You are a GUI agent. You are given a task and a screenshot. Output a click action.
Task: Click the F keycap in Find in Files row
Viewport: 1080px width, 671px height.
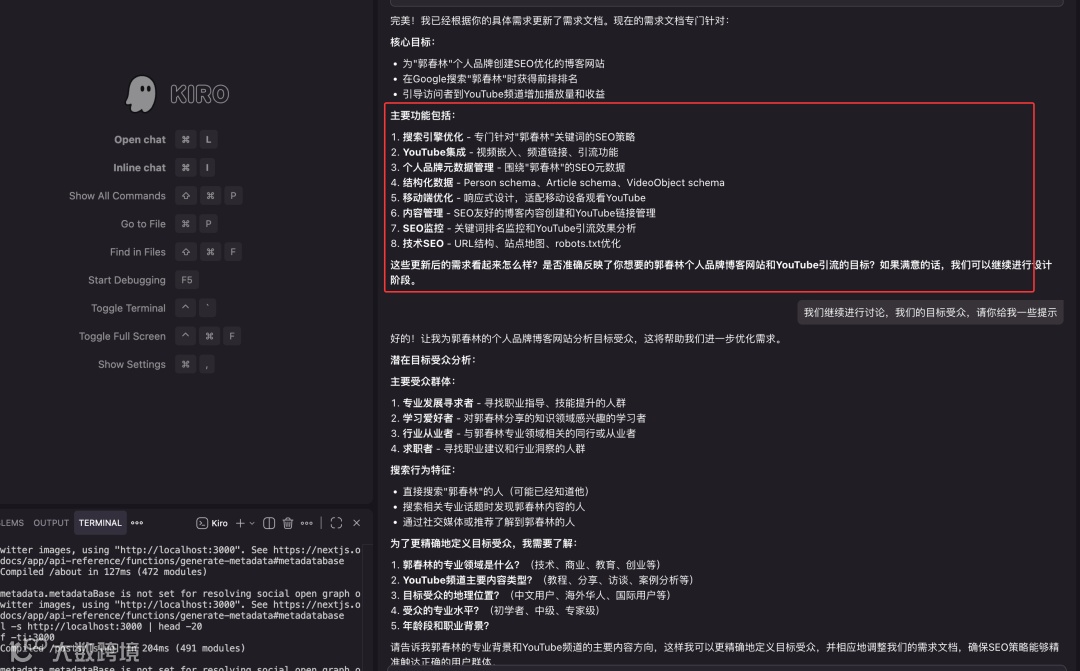[x=233, y=252]
